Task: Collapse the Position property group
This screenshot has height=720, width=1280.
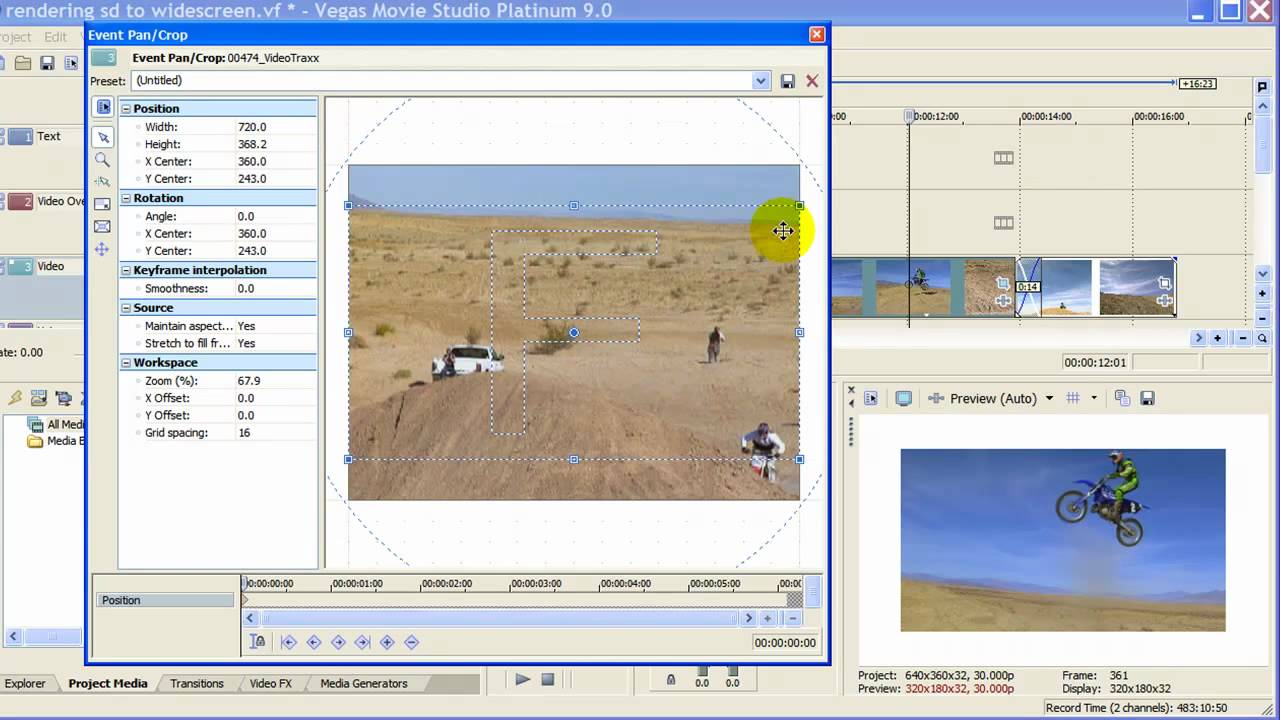Action: (x=127, y=108)
